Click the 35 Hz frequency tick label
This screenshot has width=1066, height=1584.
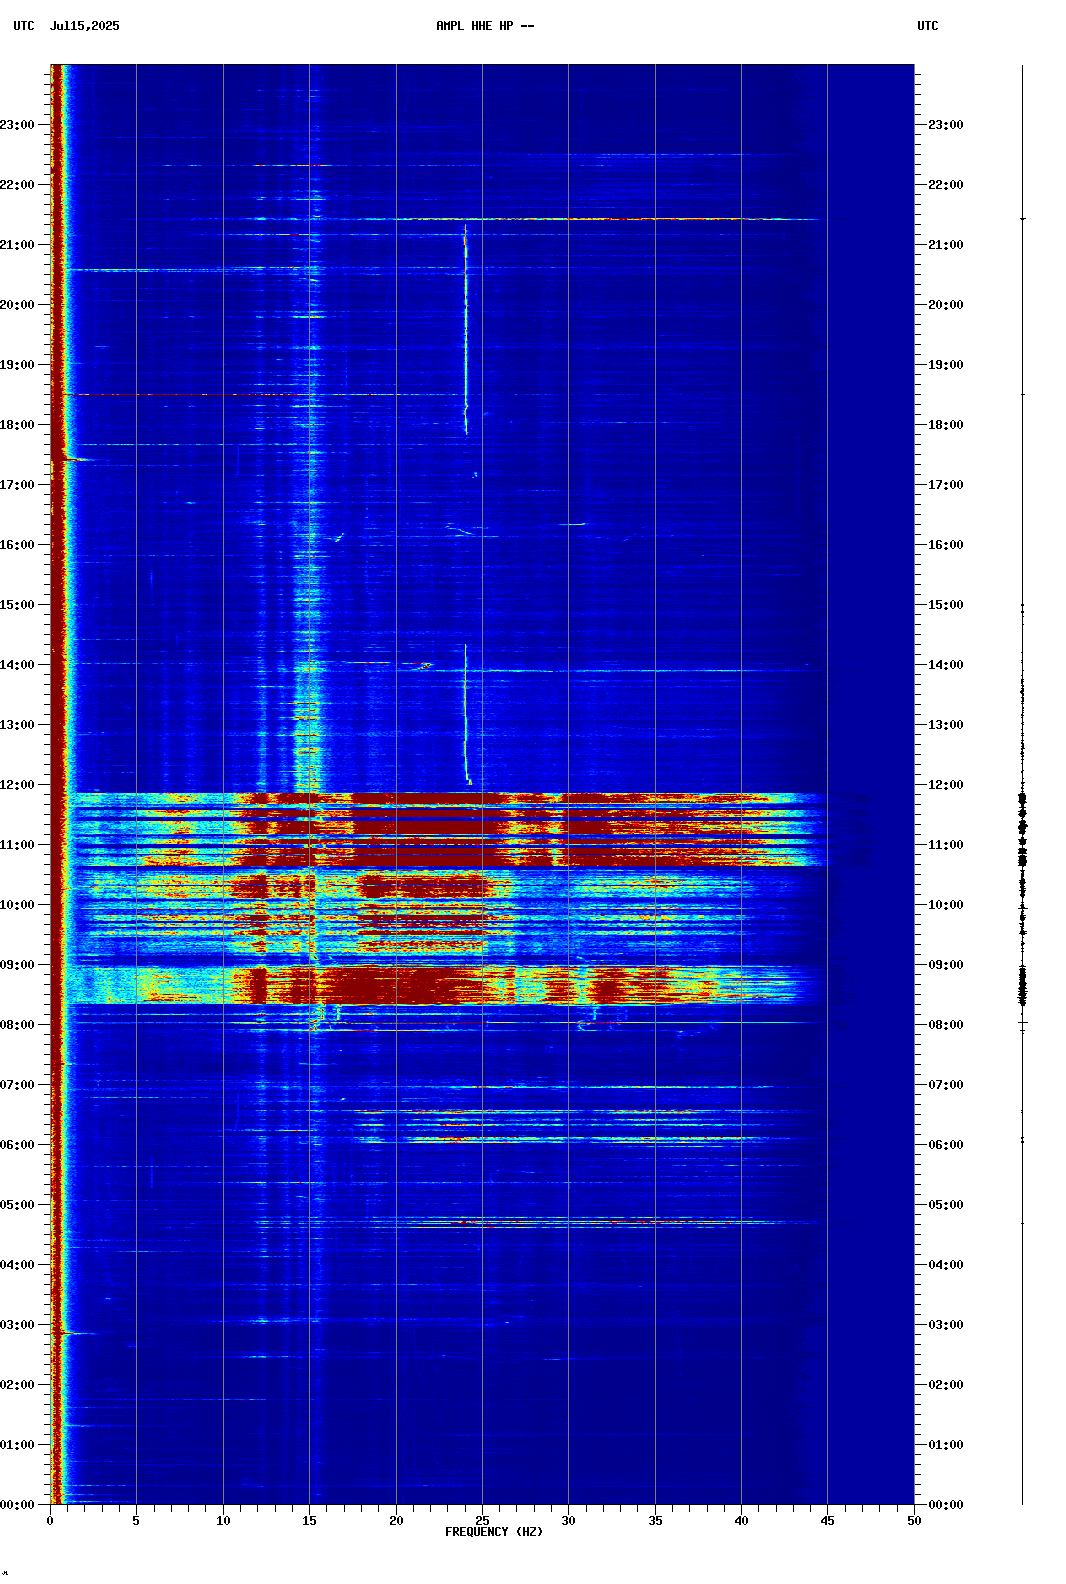click(x=655, y=1521)
